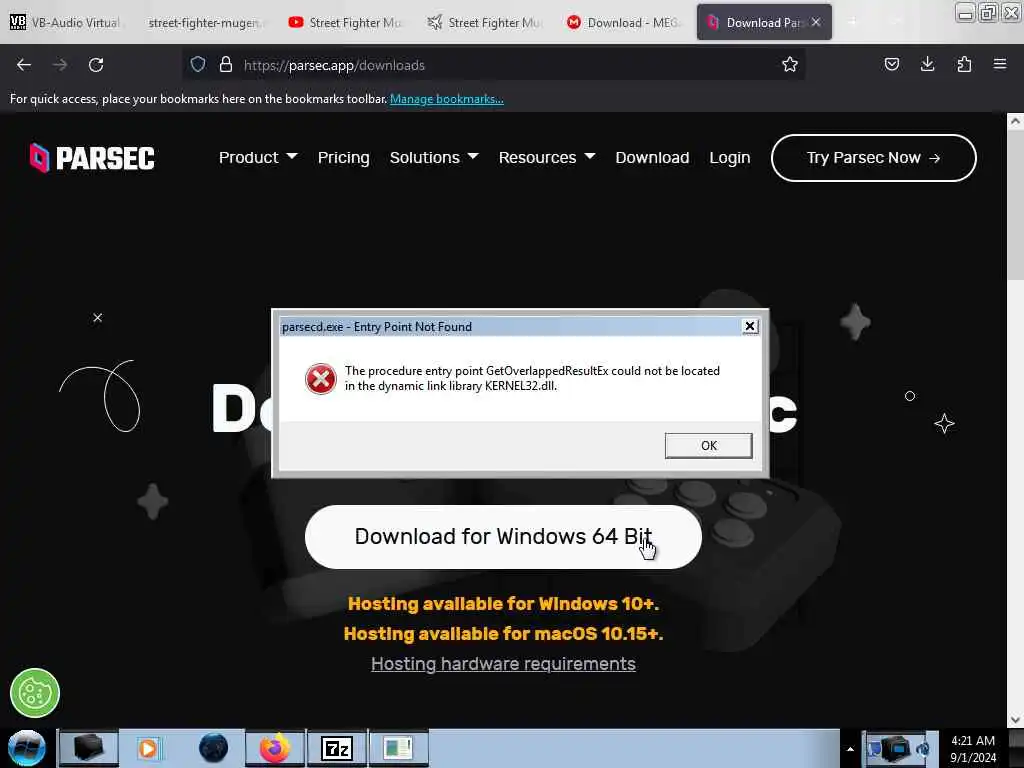Click 'Hosting available for macOS 10.15+.' text
Screen dimensions: 1024x768
(503, 633)
